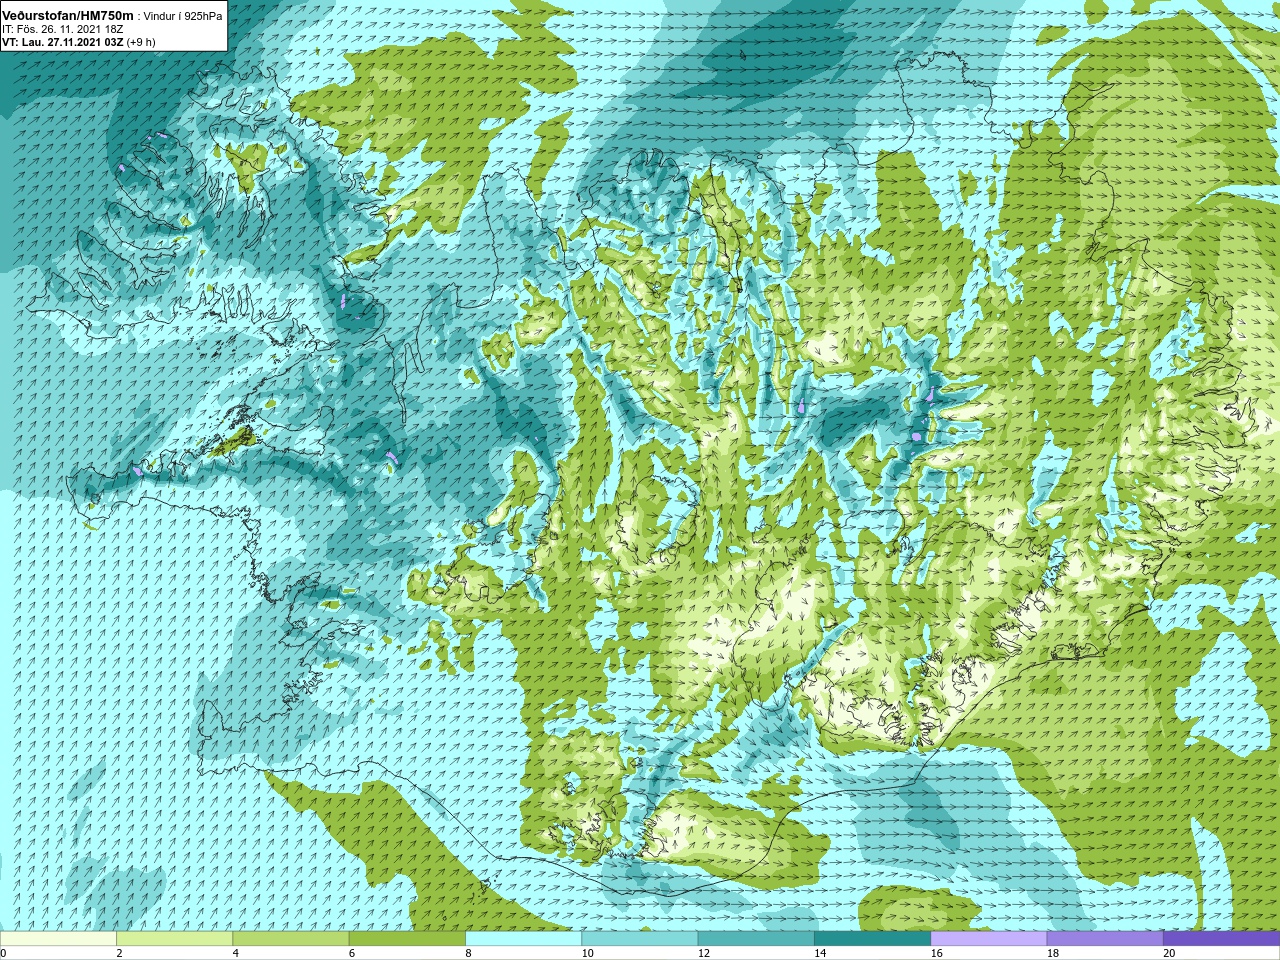Select the IT: Fös. 26. 11. 2021 18Z line
This screenshot has height=960, width=1280.
(x=62, y=30)
